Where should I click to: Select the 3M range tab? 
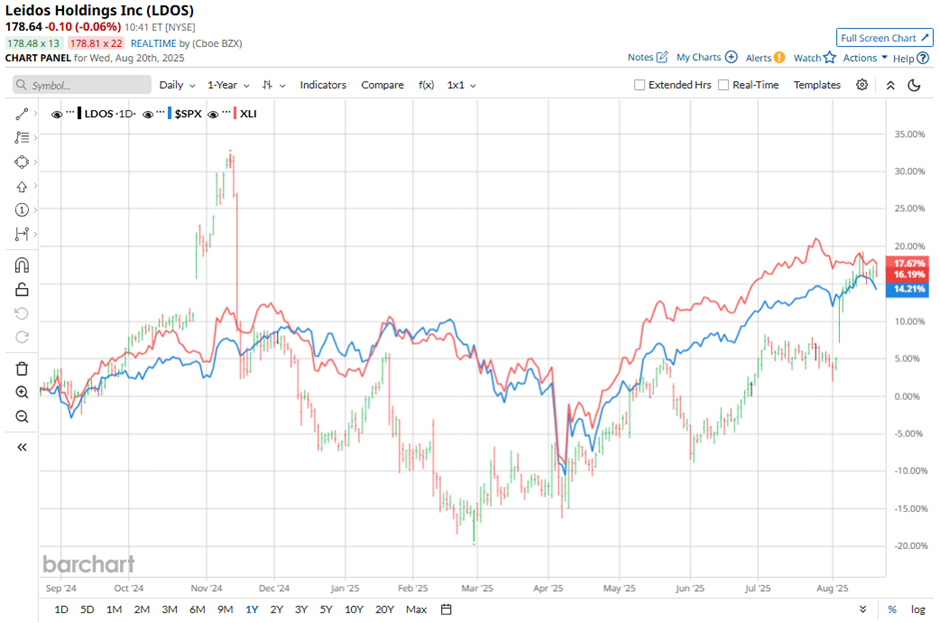point(170,609)
